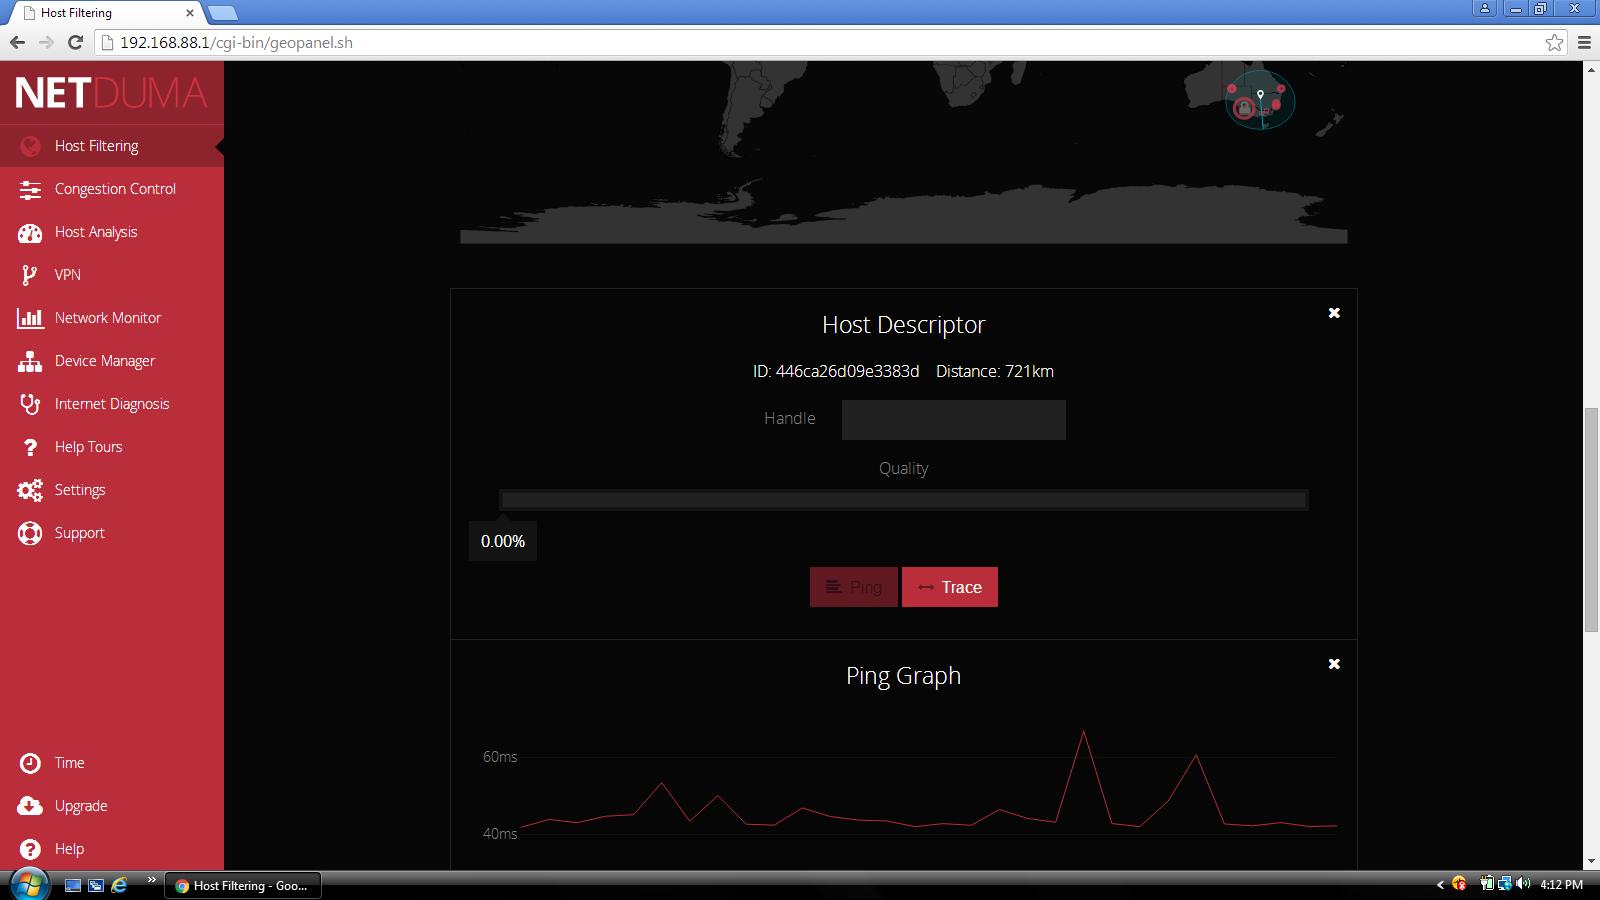Click the Ping button

tap(854, 587)
